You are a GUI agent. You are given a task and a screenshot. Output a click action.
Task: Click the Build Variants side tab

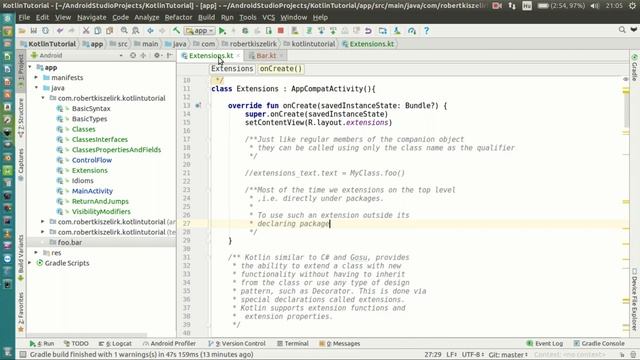coord(21,258)
